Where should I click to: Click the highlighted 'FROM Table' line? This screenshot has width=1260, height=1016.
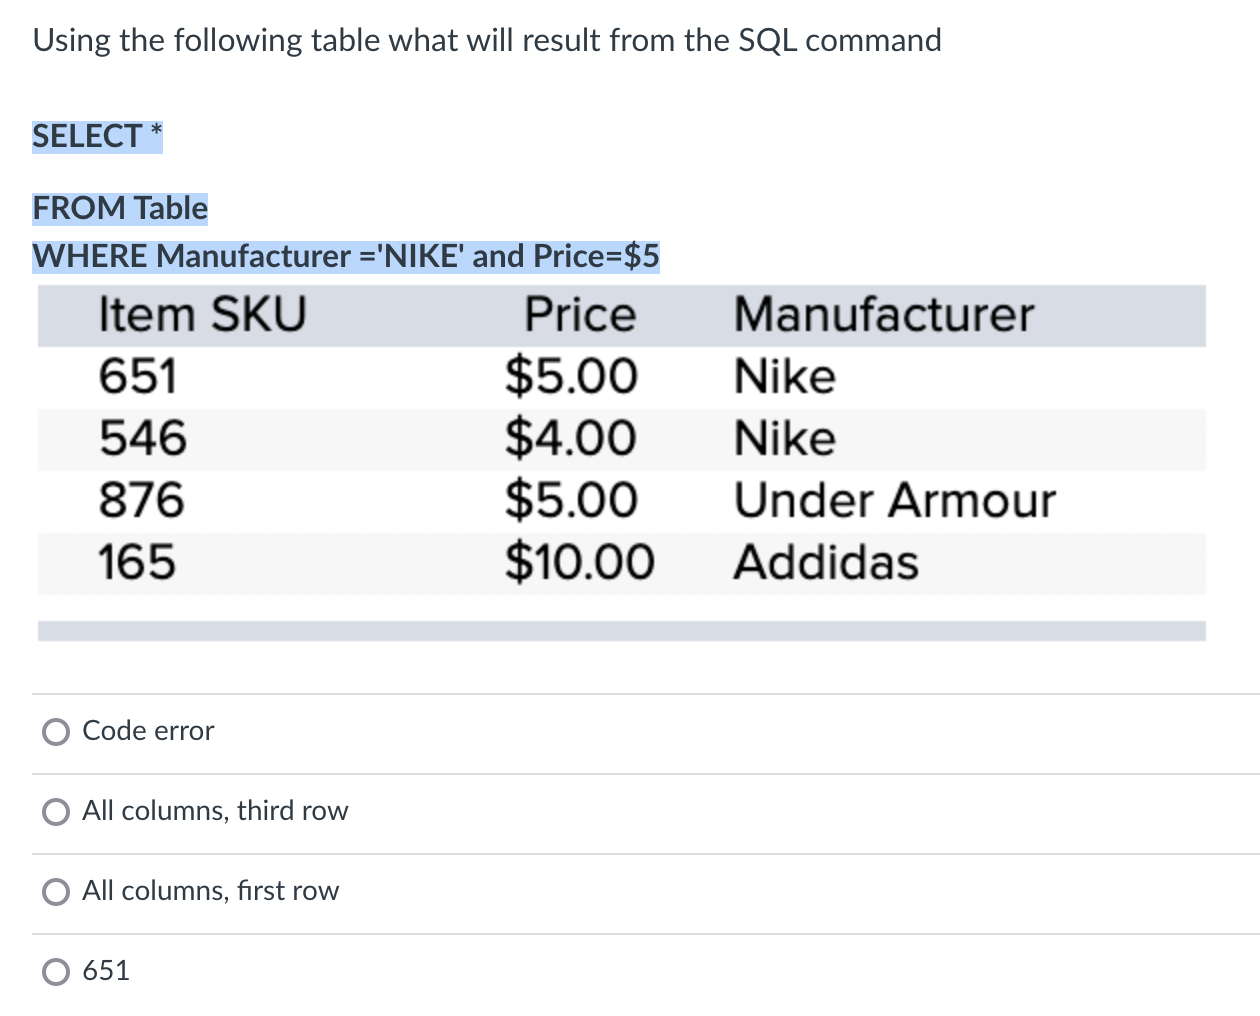tap(120, 209)
